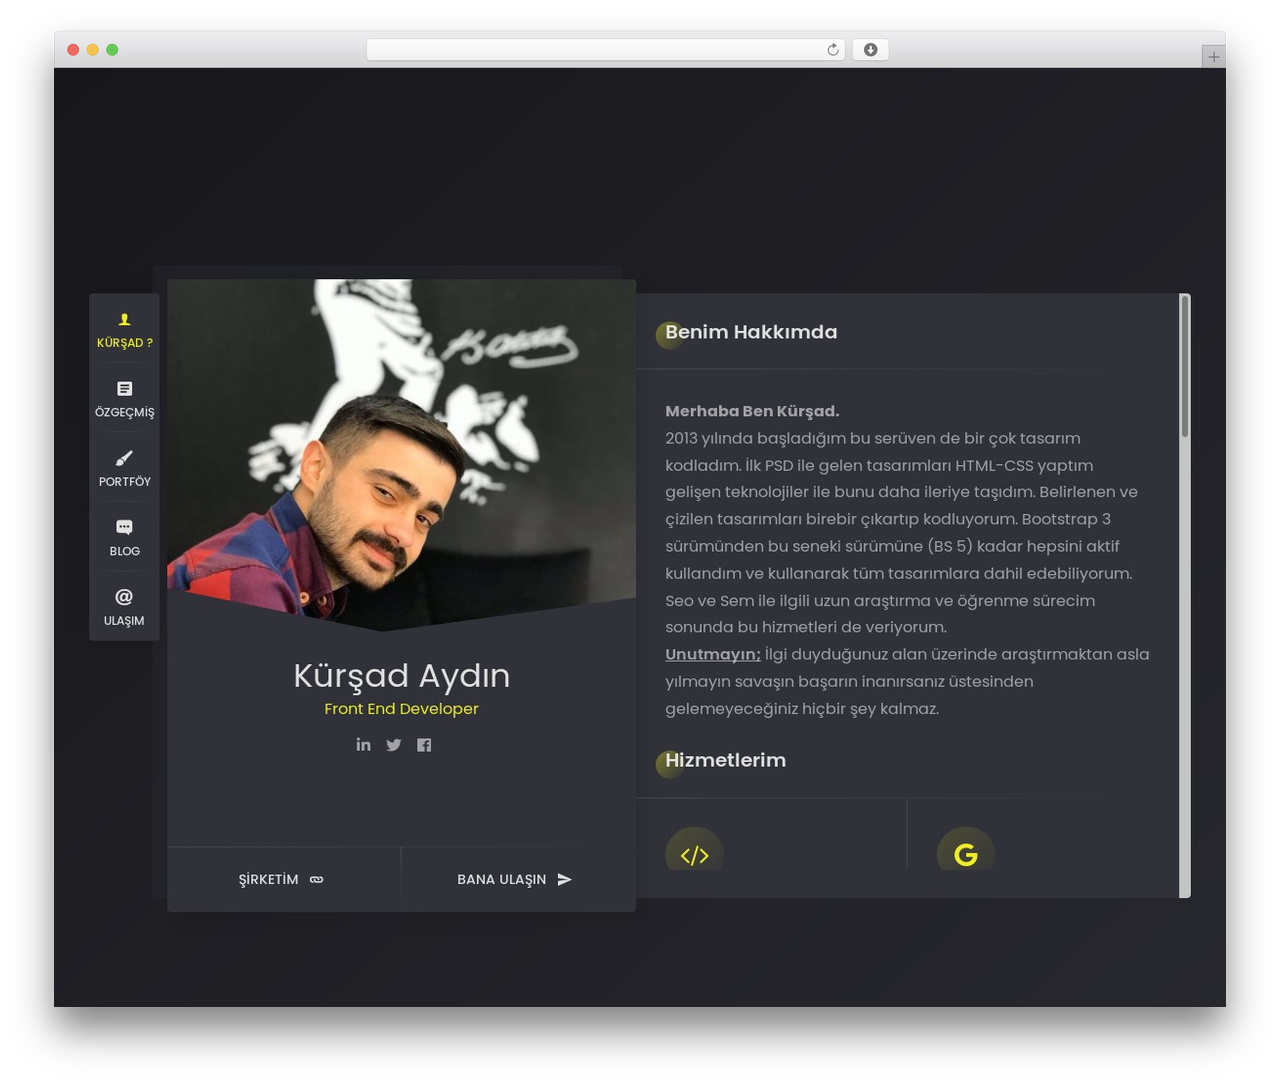
Task: Focus the browser address bar
Action: tap(605, 50)
